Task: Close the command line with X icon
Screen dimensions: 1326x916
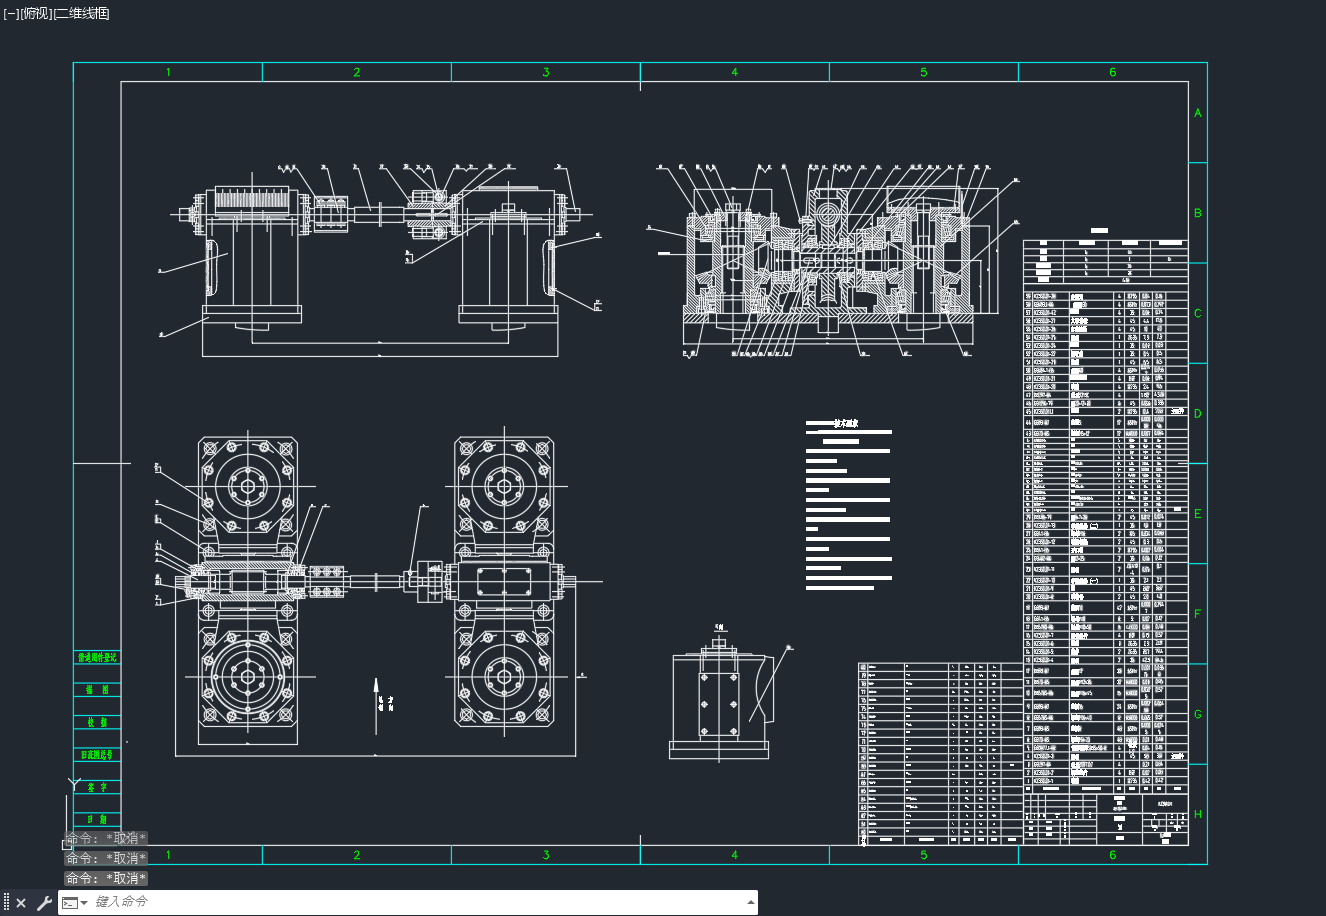Action: tap(21, 903)
